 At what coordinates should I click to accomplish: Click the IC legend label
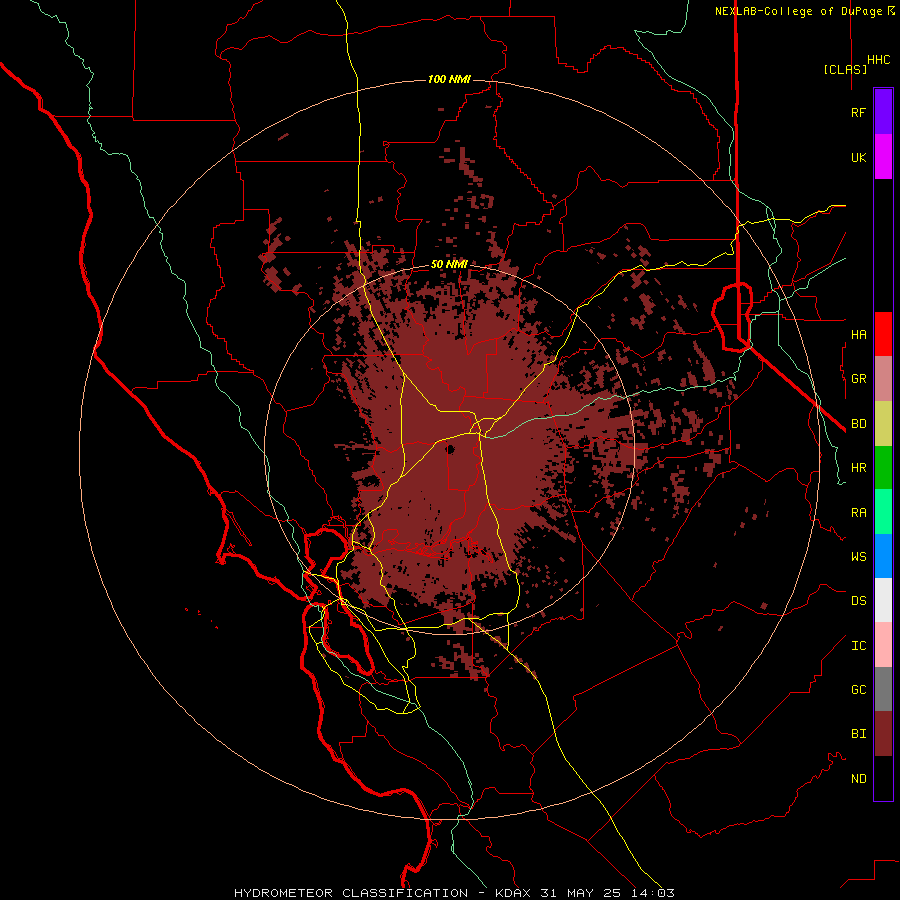coord(858,646)
